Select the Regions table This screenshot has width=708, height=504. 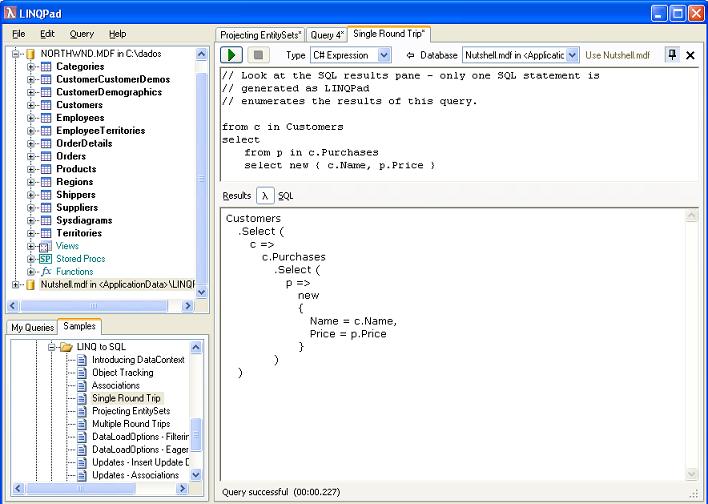click(x=75, y=182)
